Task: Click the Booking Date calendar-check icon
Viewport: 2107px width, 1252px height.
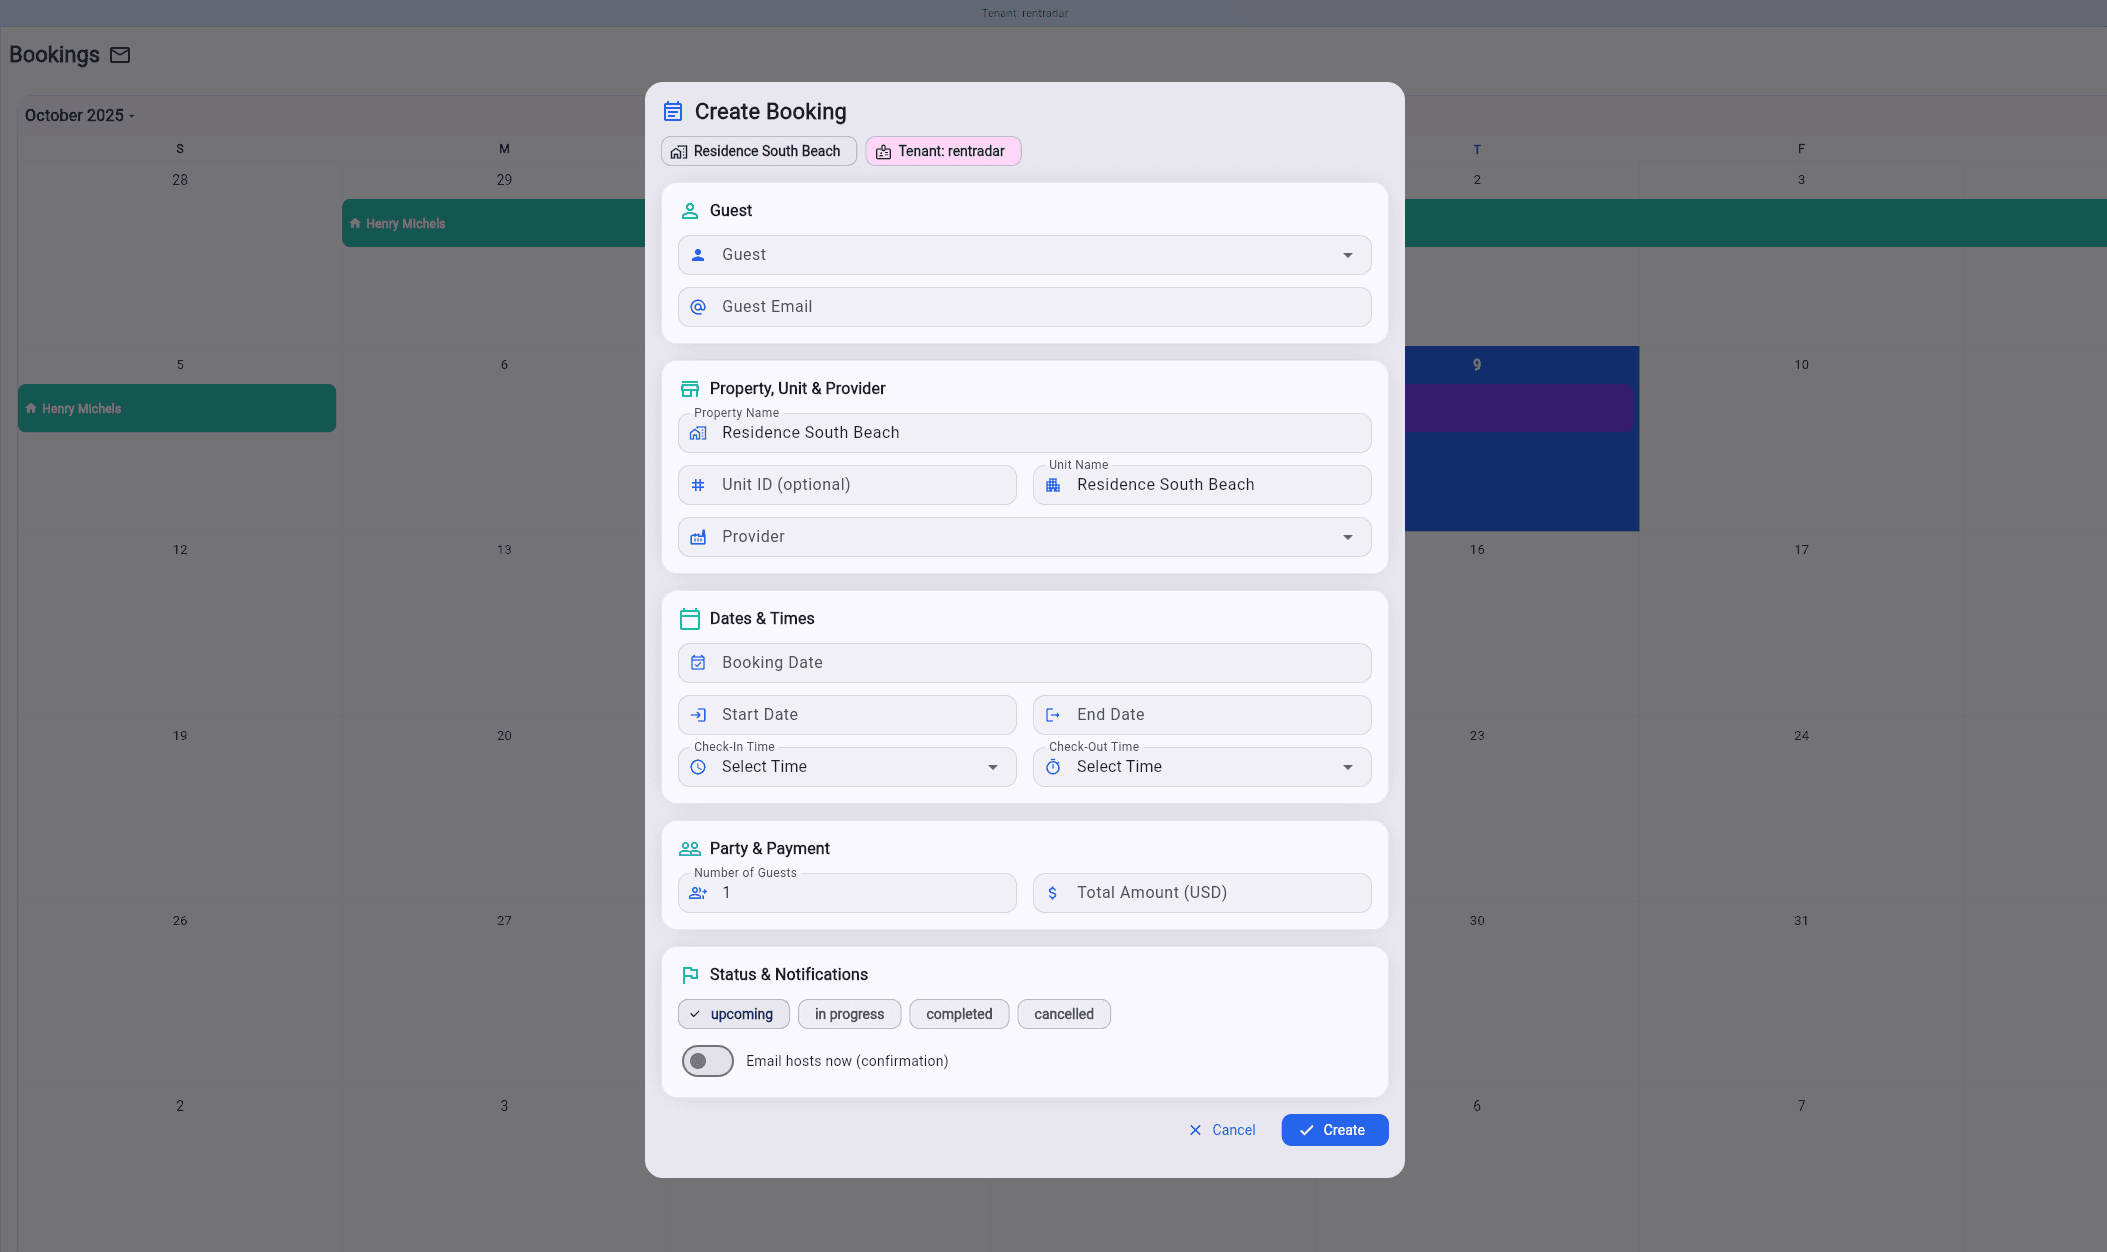Action: click(x=698, y=663)
